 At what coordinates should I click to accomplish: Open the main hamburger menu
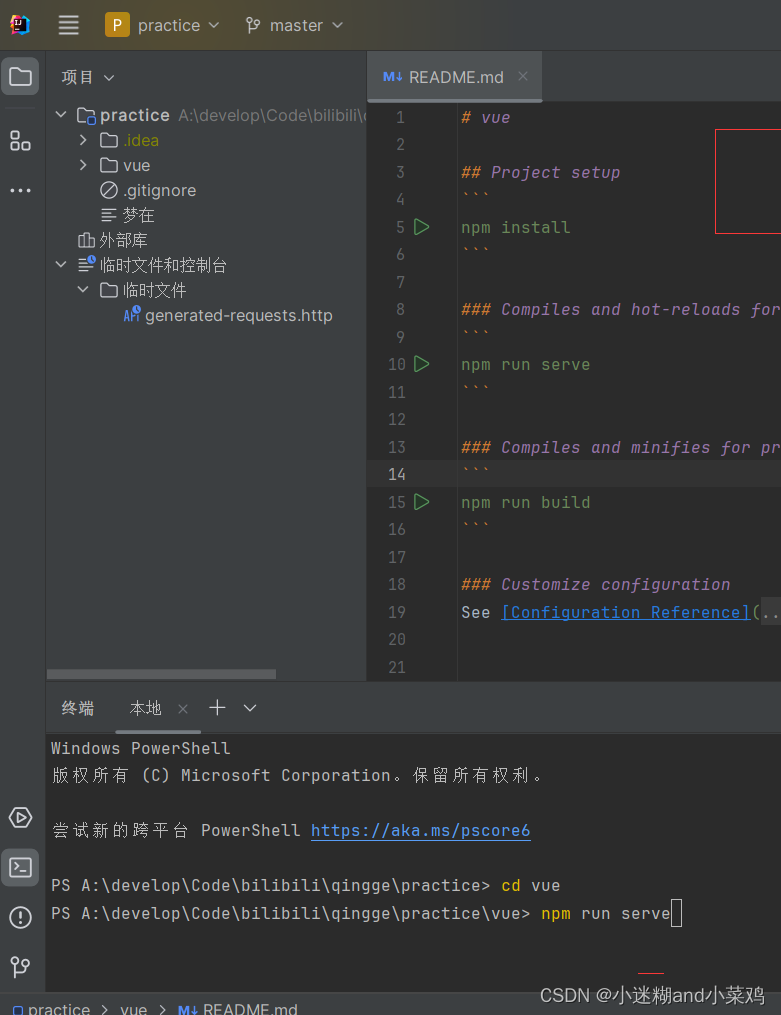[69, 25]
